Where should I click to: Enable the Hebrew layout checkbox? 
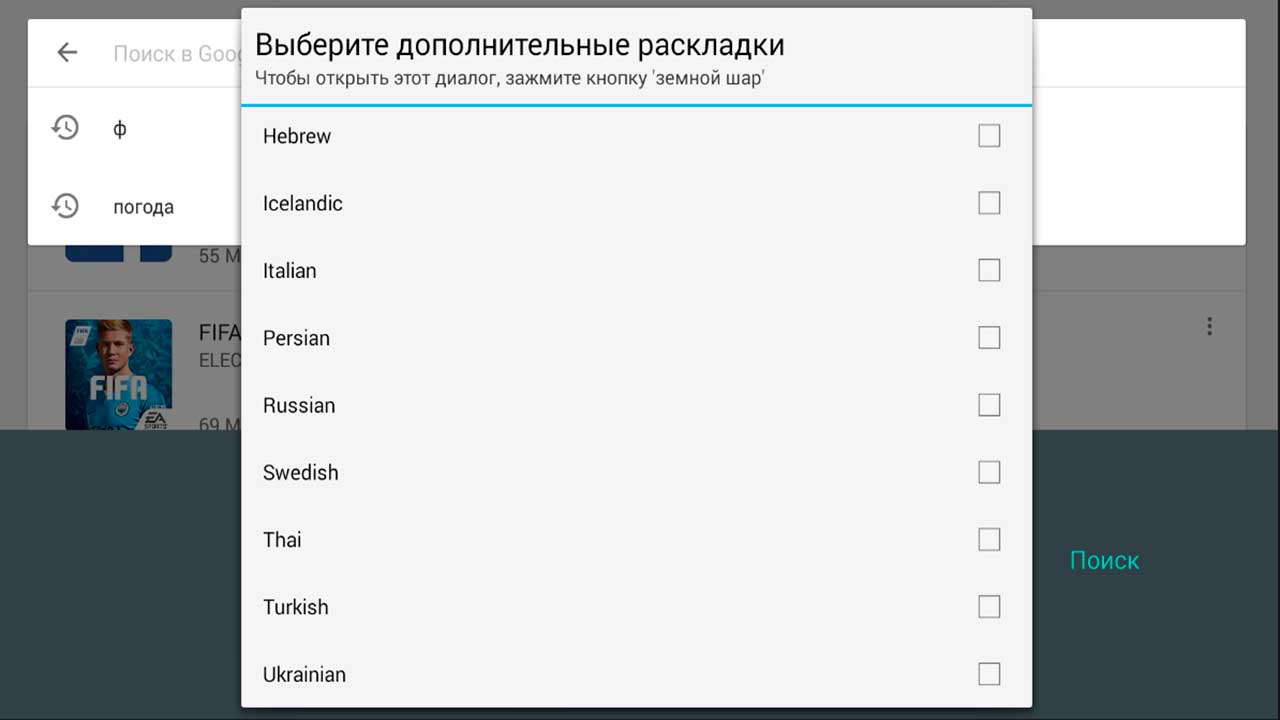coord(989,136)
